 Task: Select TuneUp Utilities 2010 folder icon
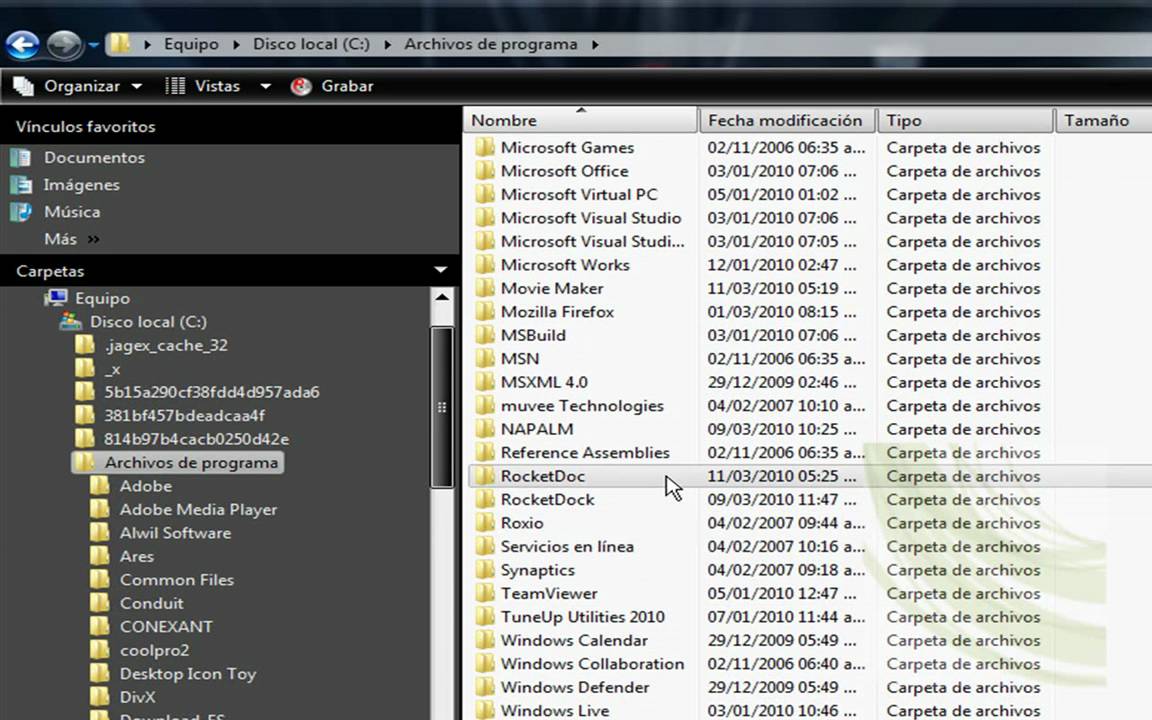[x=484, y=617]
